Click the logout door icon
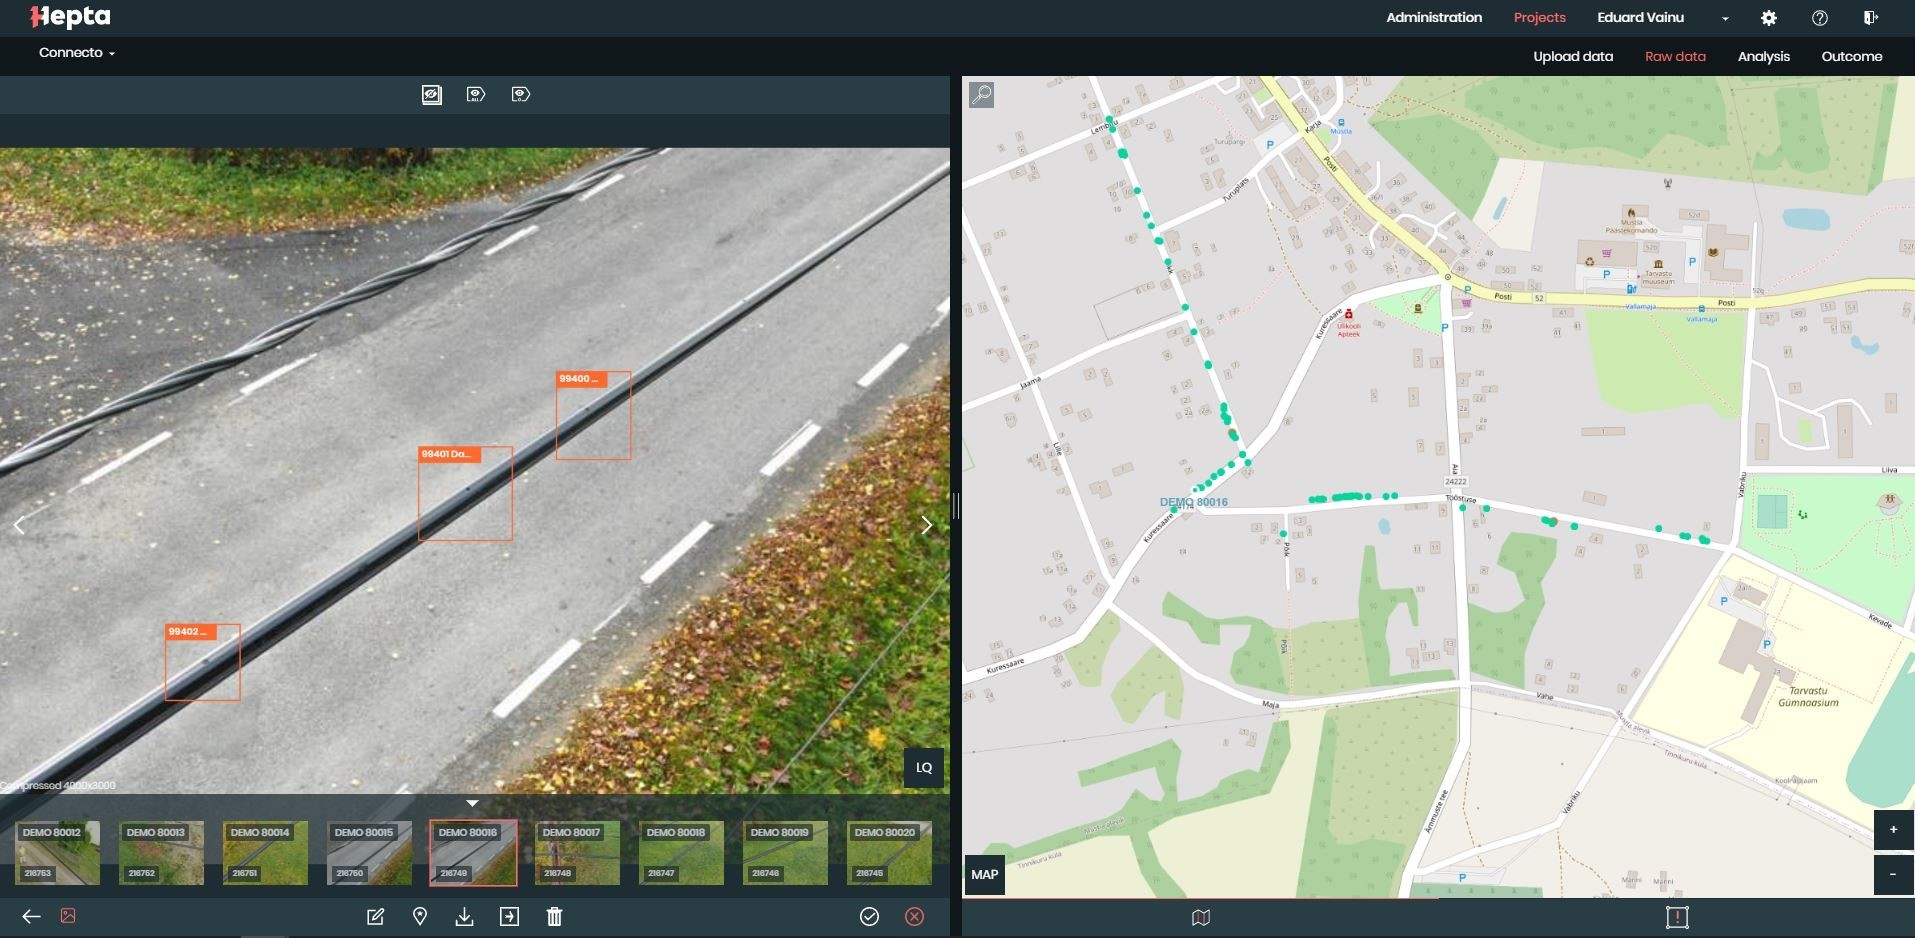The height and width of the screenshot is (938, 1915). (1870, 18)
